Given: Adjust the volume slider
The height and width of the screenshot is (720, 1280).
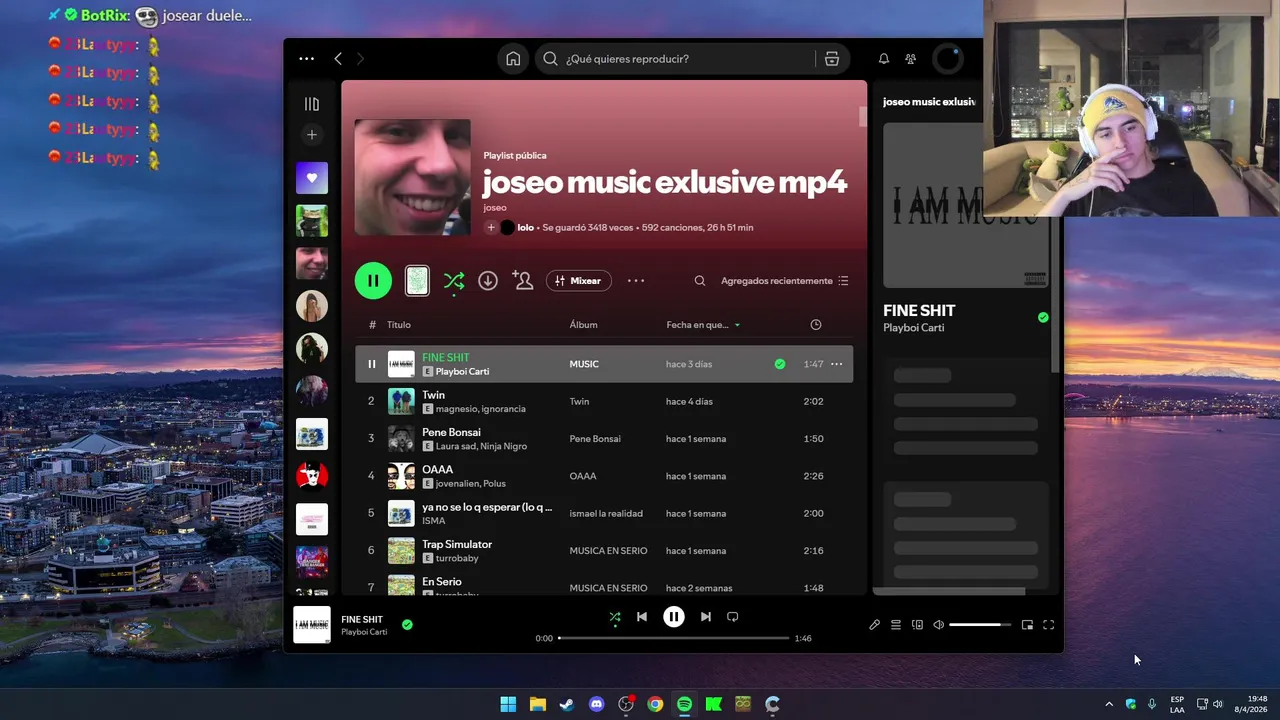Looking at the screenshot, I should 980,625.
